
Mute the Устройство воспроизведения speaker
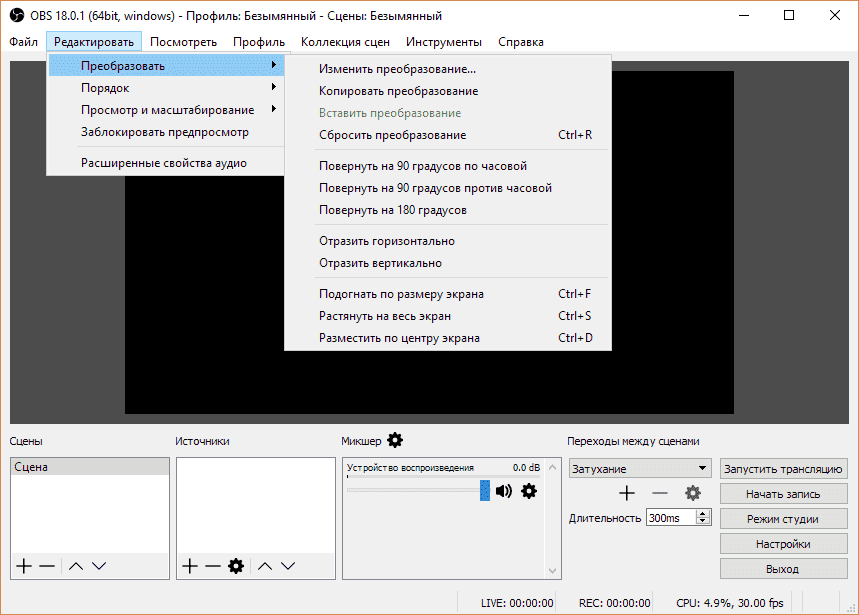(504, 490)
